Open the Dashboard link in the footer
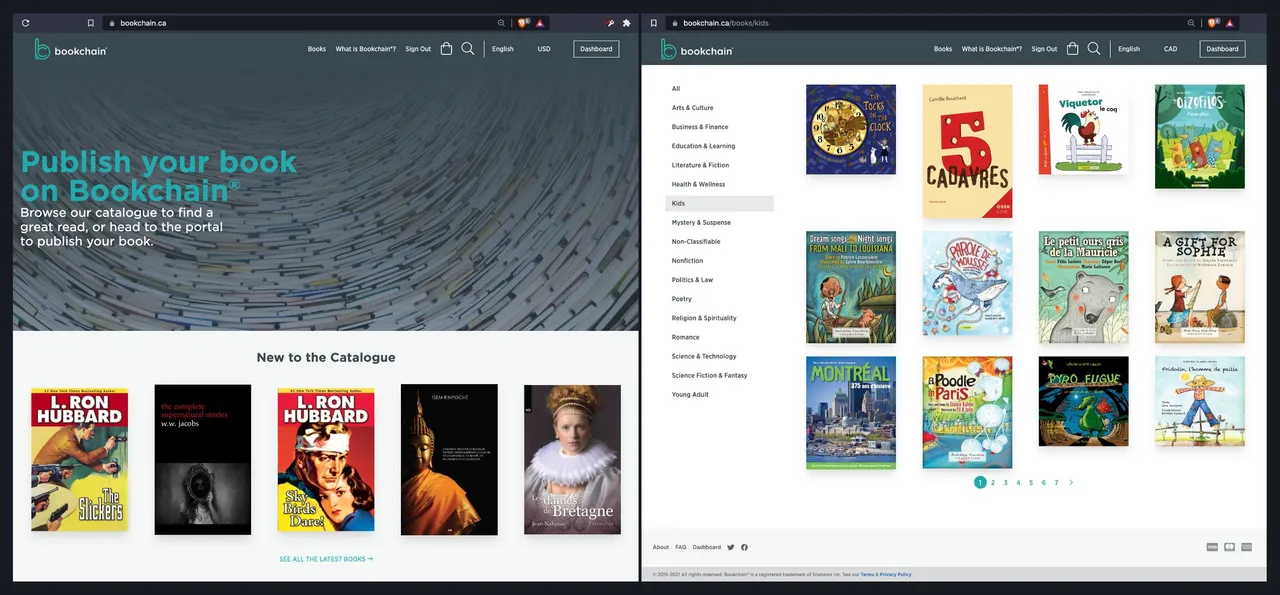 coord(707,547)
